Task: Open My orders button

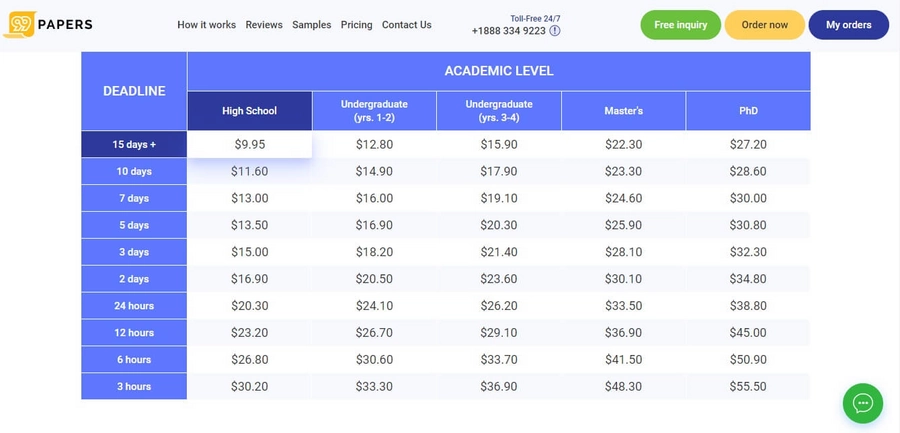Action: (x=849, y=25)
